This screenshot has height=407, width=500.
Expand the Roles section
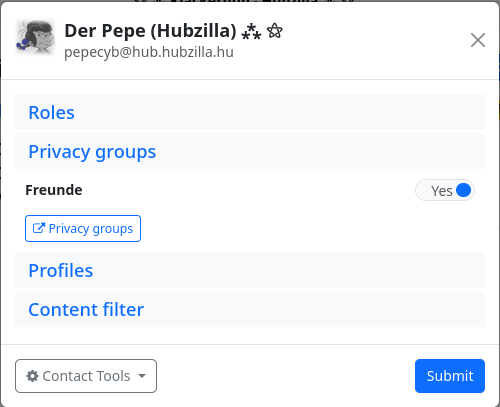click(x=250, y=112)
